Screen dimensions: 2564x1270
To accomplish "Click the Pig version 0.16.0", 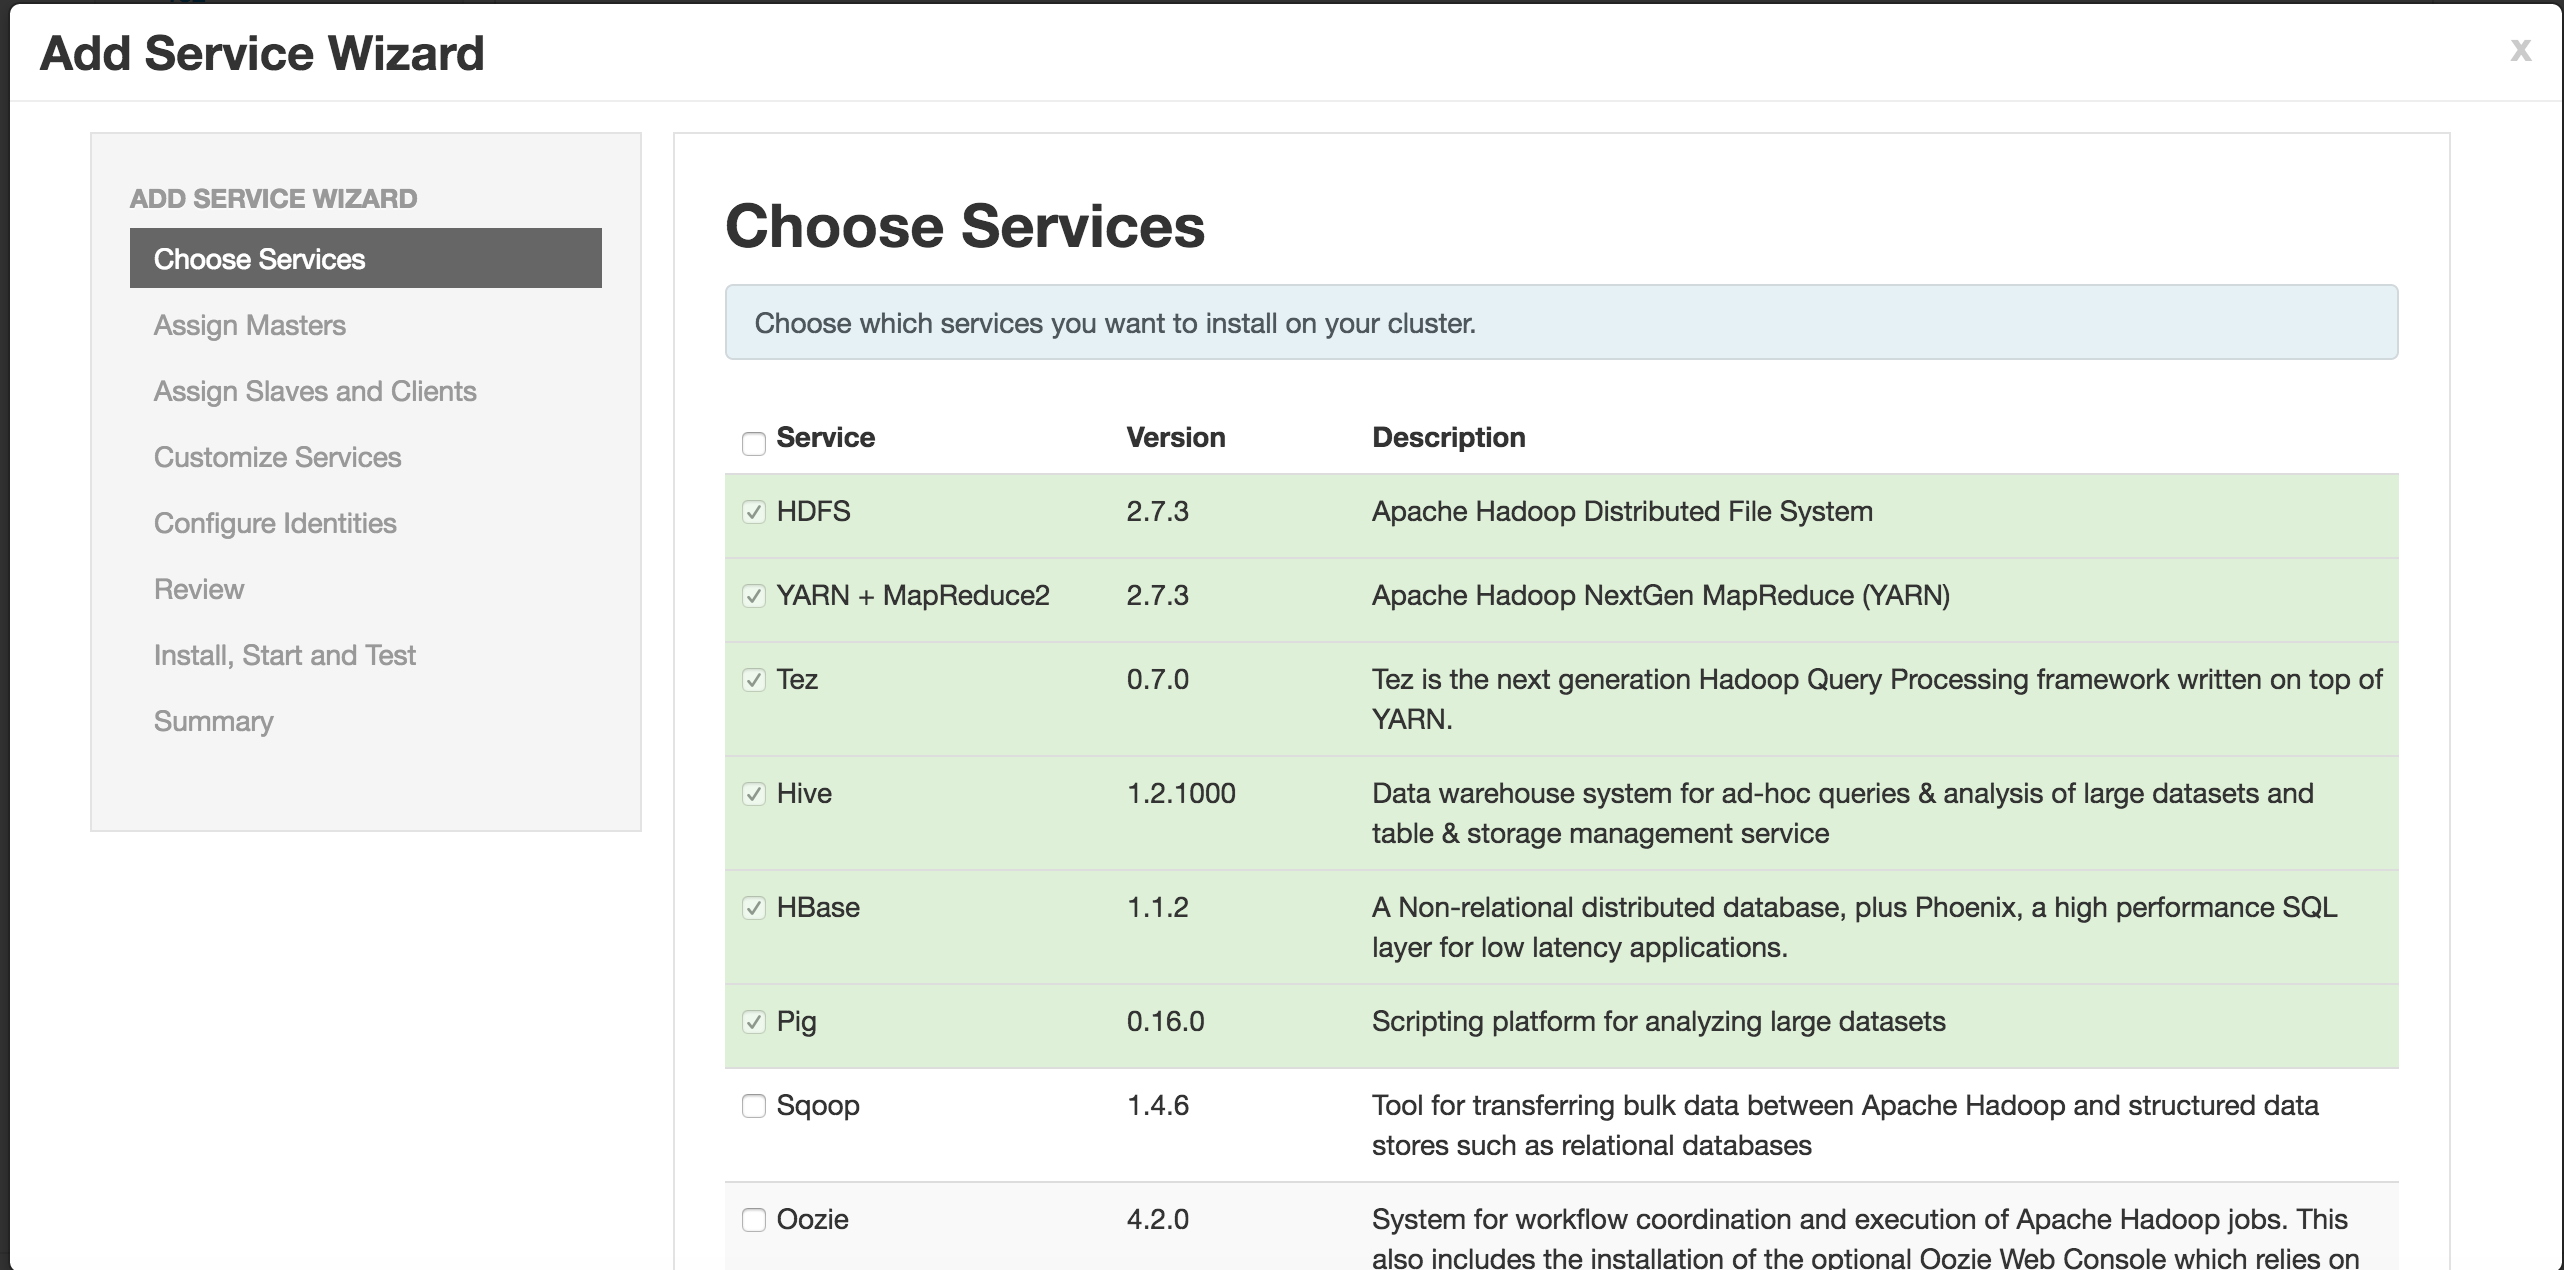I will [x=1166, y=1021].
